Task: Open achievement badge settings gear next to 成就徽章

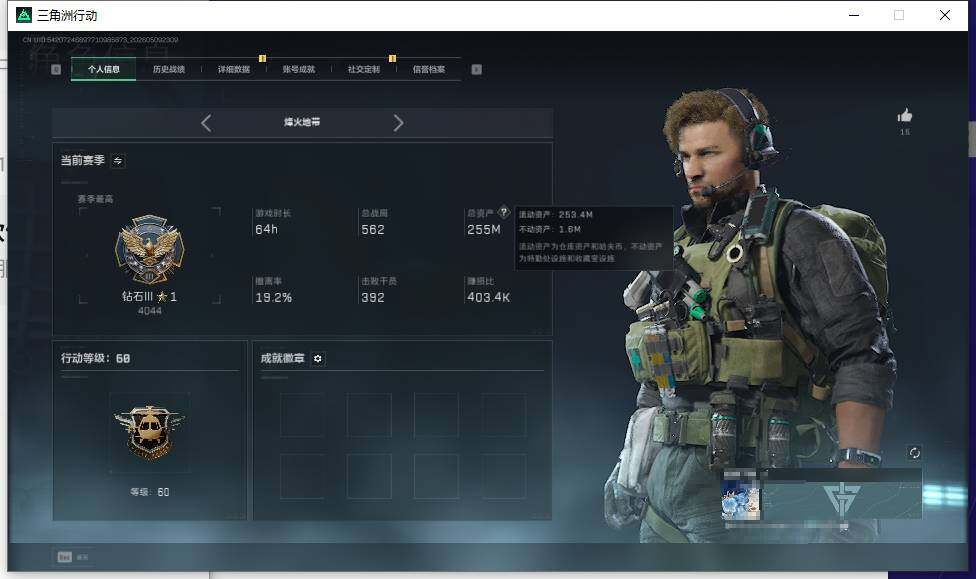Action: pos(317,359)
